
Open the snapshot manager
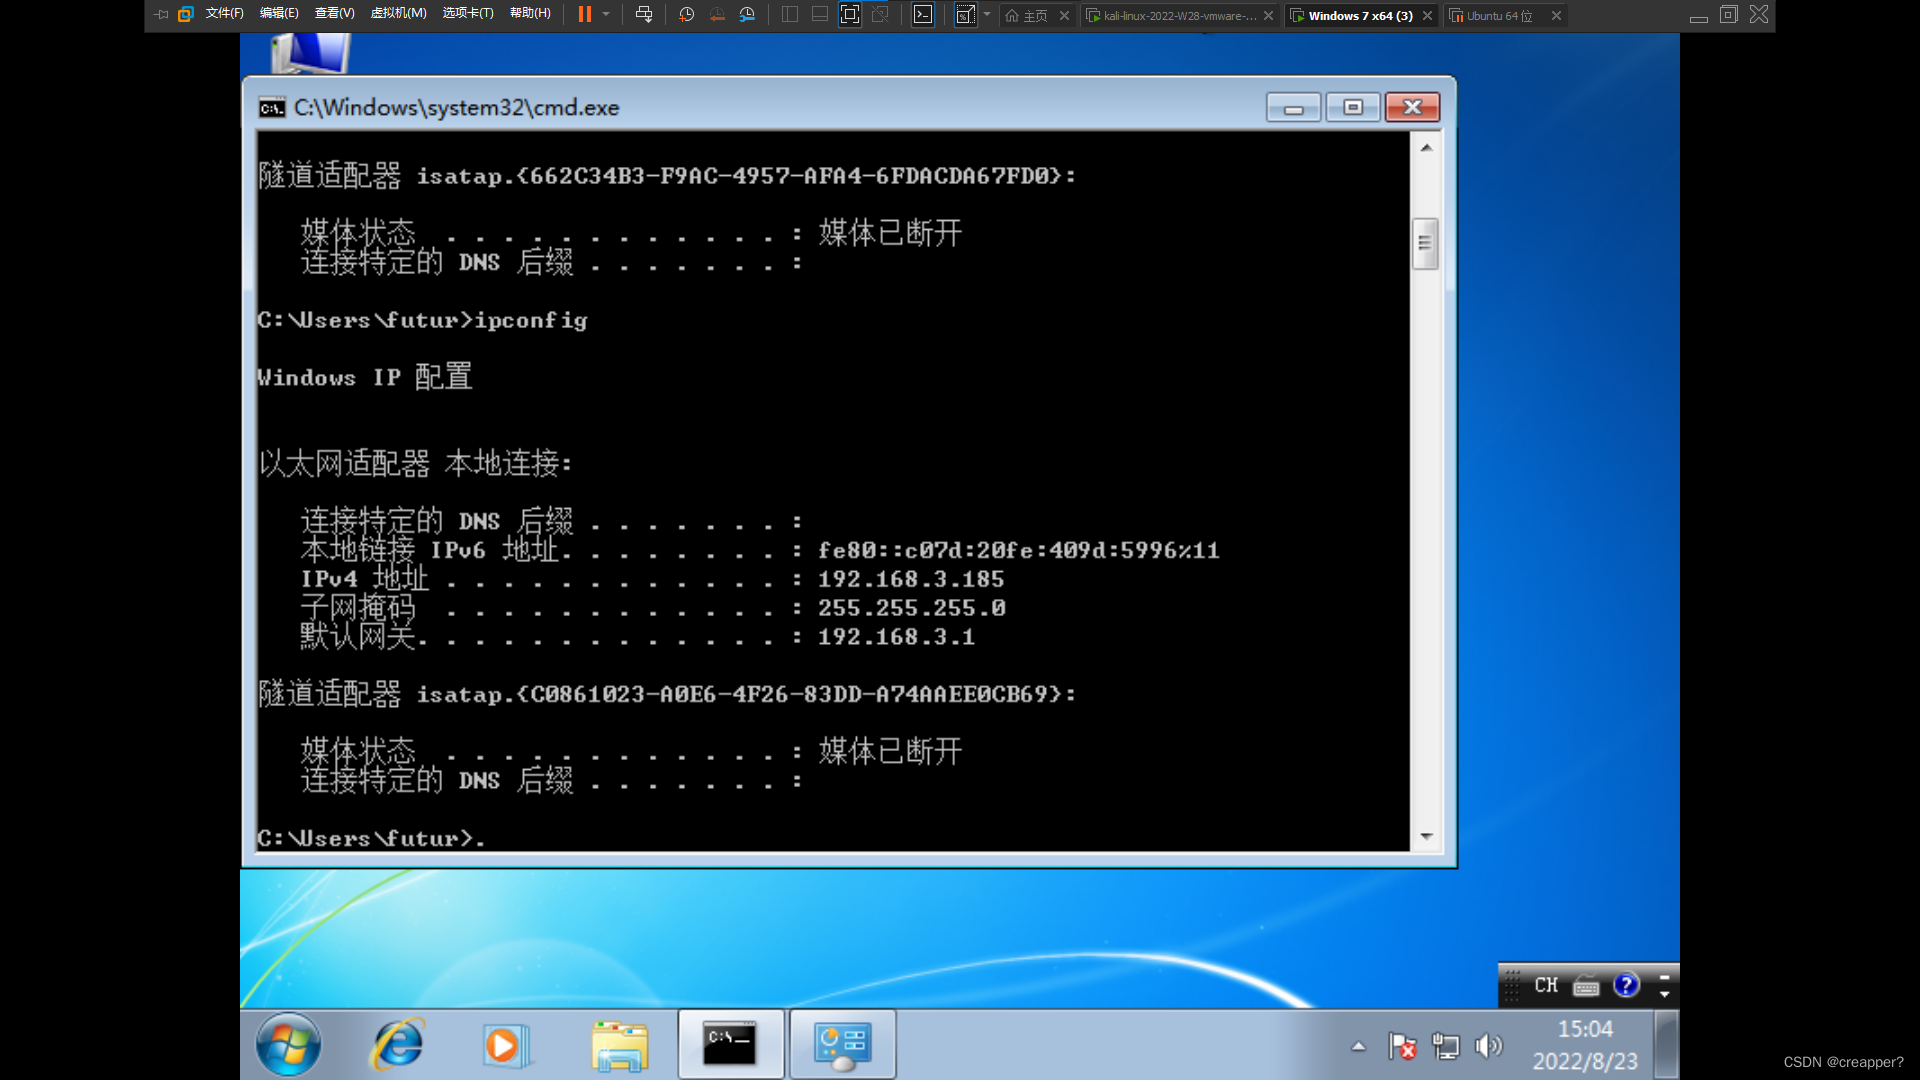point(747,15)
